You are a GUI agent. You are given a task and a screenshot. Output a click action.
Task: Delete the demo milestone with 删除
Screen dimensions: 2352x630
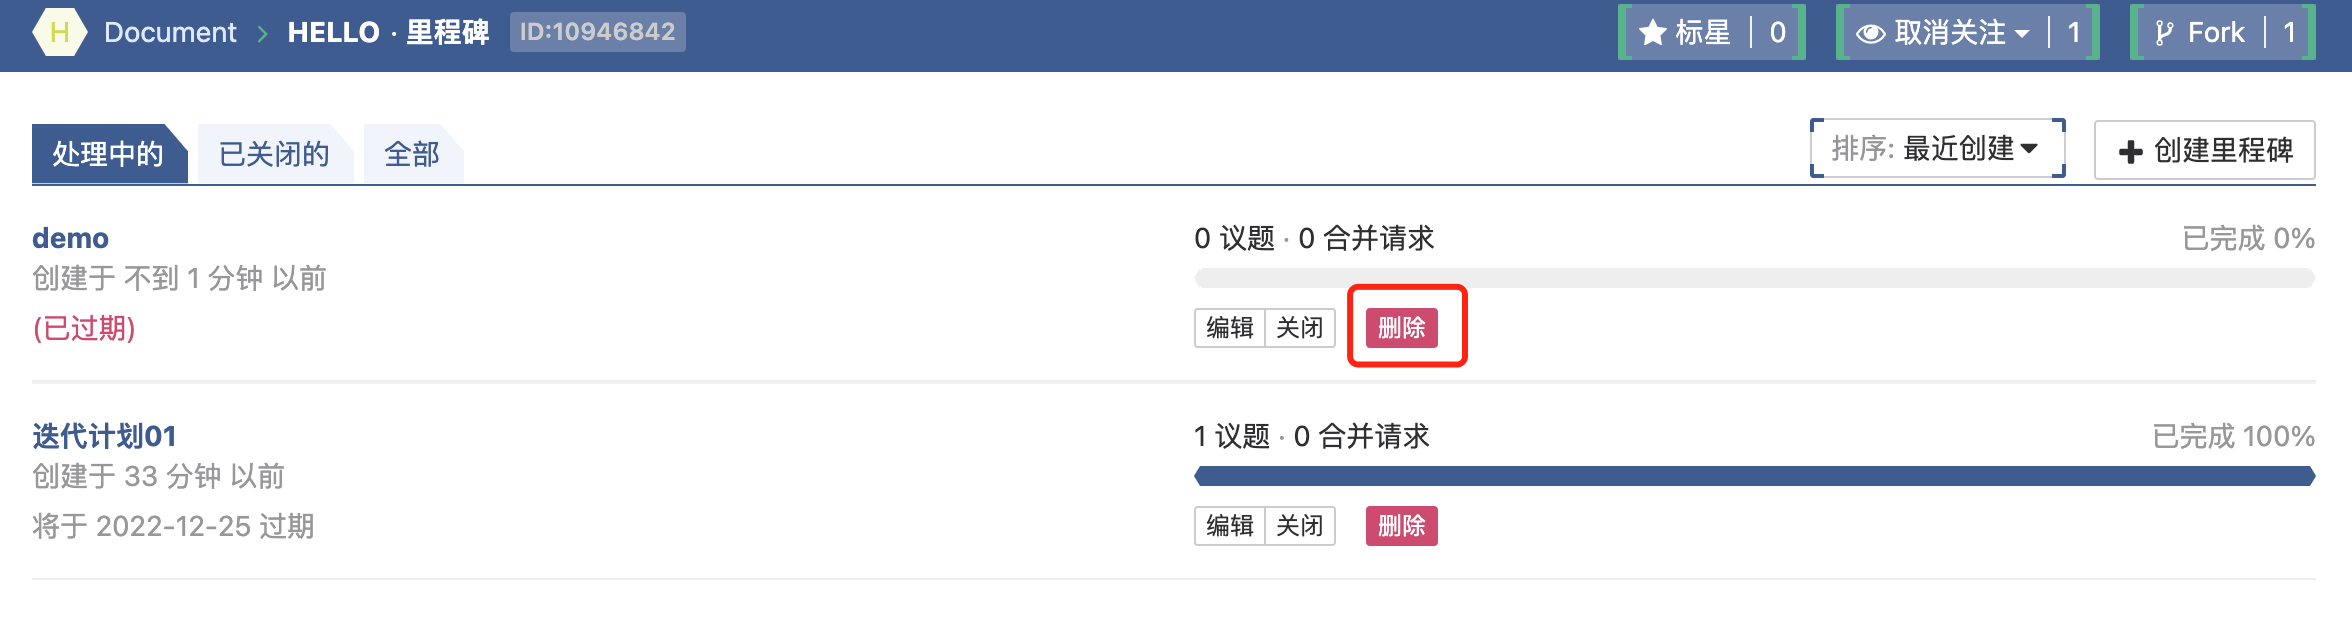pyautogui.click(x=1401, y=328)
